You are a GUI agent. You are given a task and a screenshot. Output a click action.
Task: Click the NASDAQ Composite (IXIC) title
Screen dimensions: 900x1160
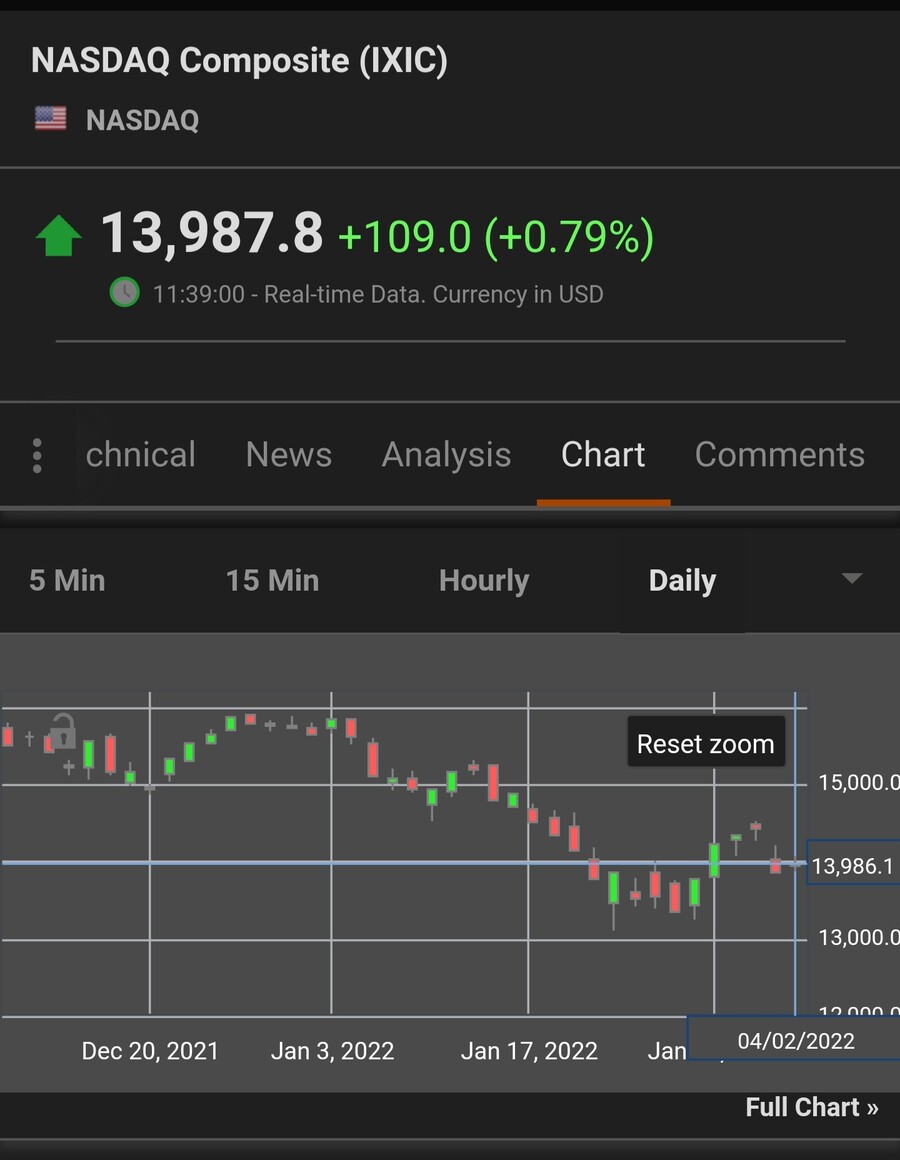tap(239, 61)
